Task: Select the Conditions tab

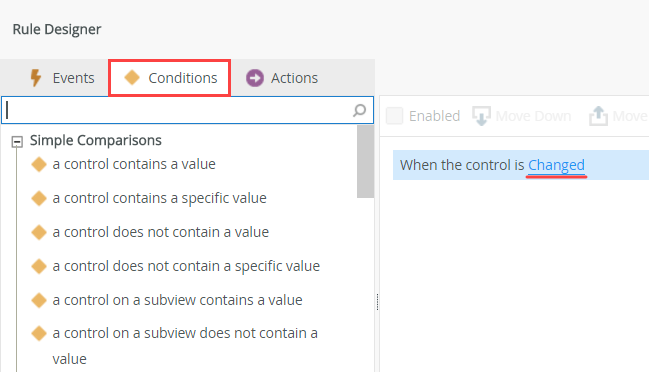Action: 170,78
